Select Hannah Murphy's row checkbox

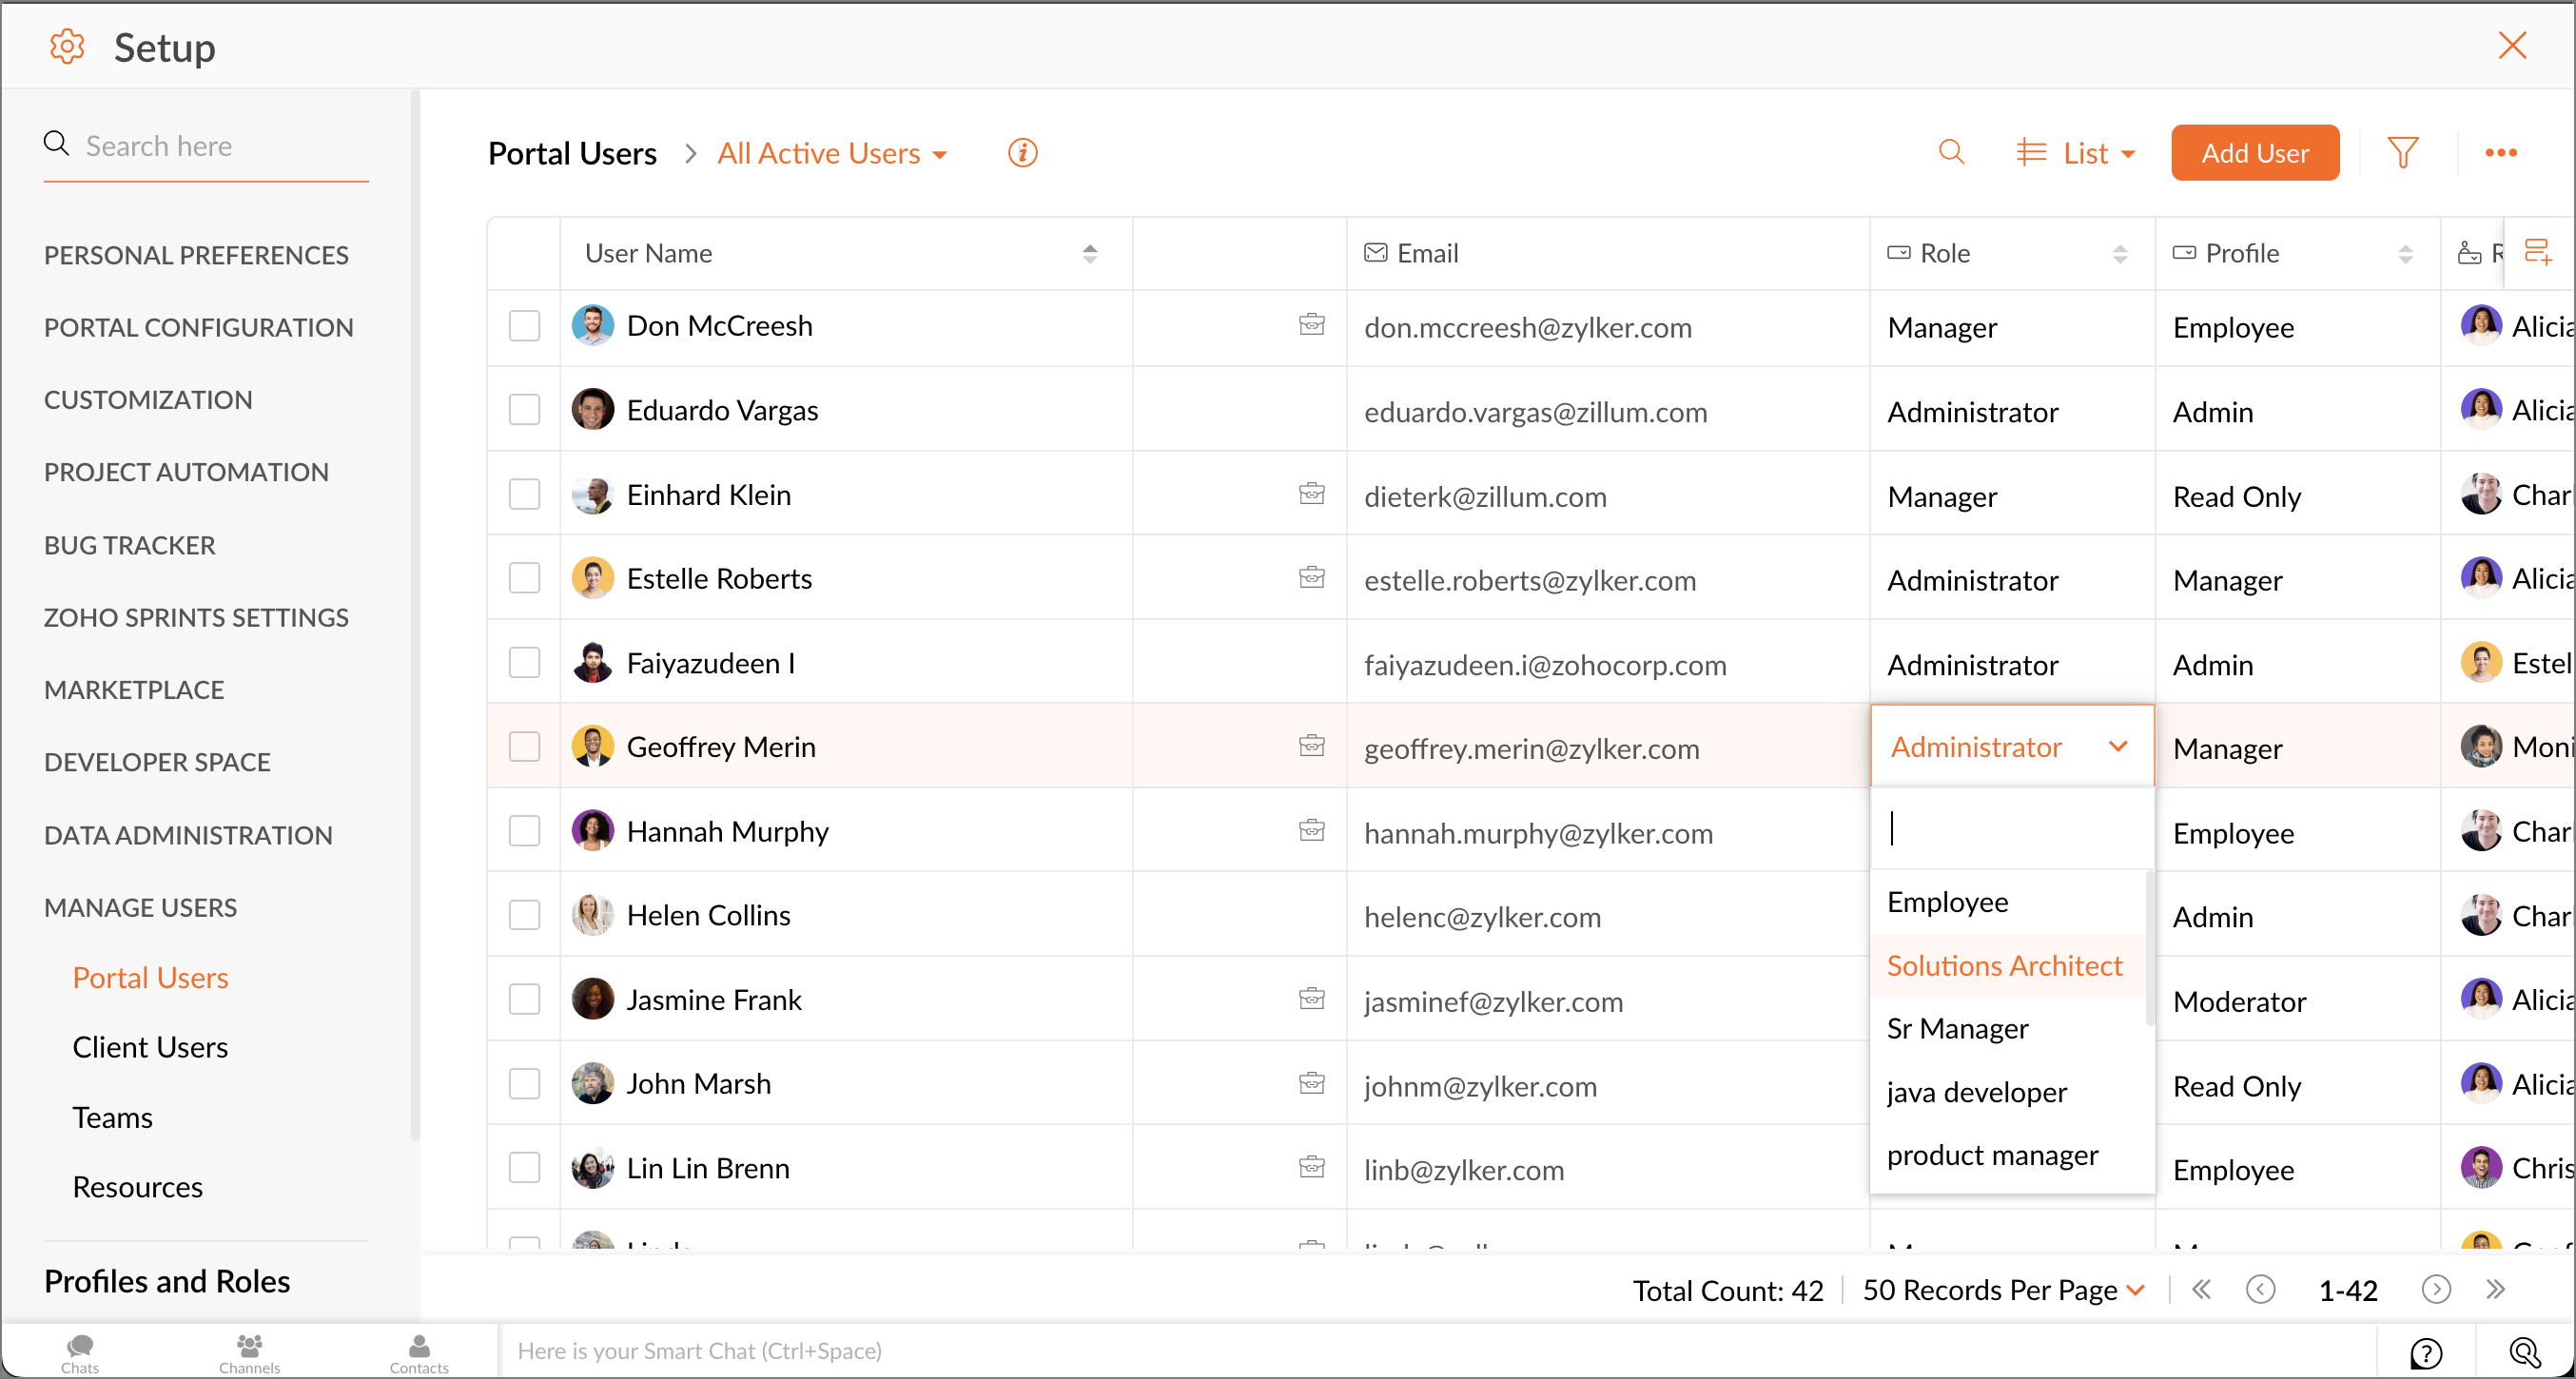(x=524, y=831)
